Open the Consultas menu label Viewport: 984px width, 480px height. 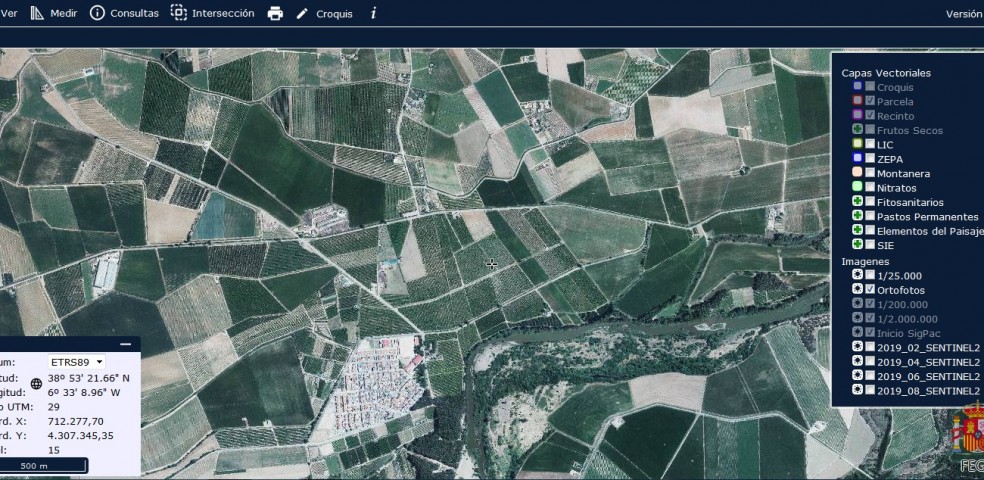point(134,13)
